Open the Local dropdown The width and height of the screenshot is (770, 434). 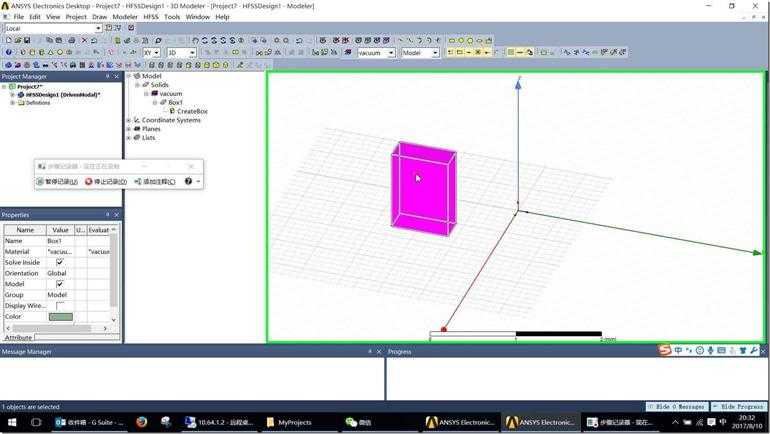98,28
